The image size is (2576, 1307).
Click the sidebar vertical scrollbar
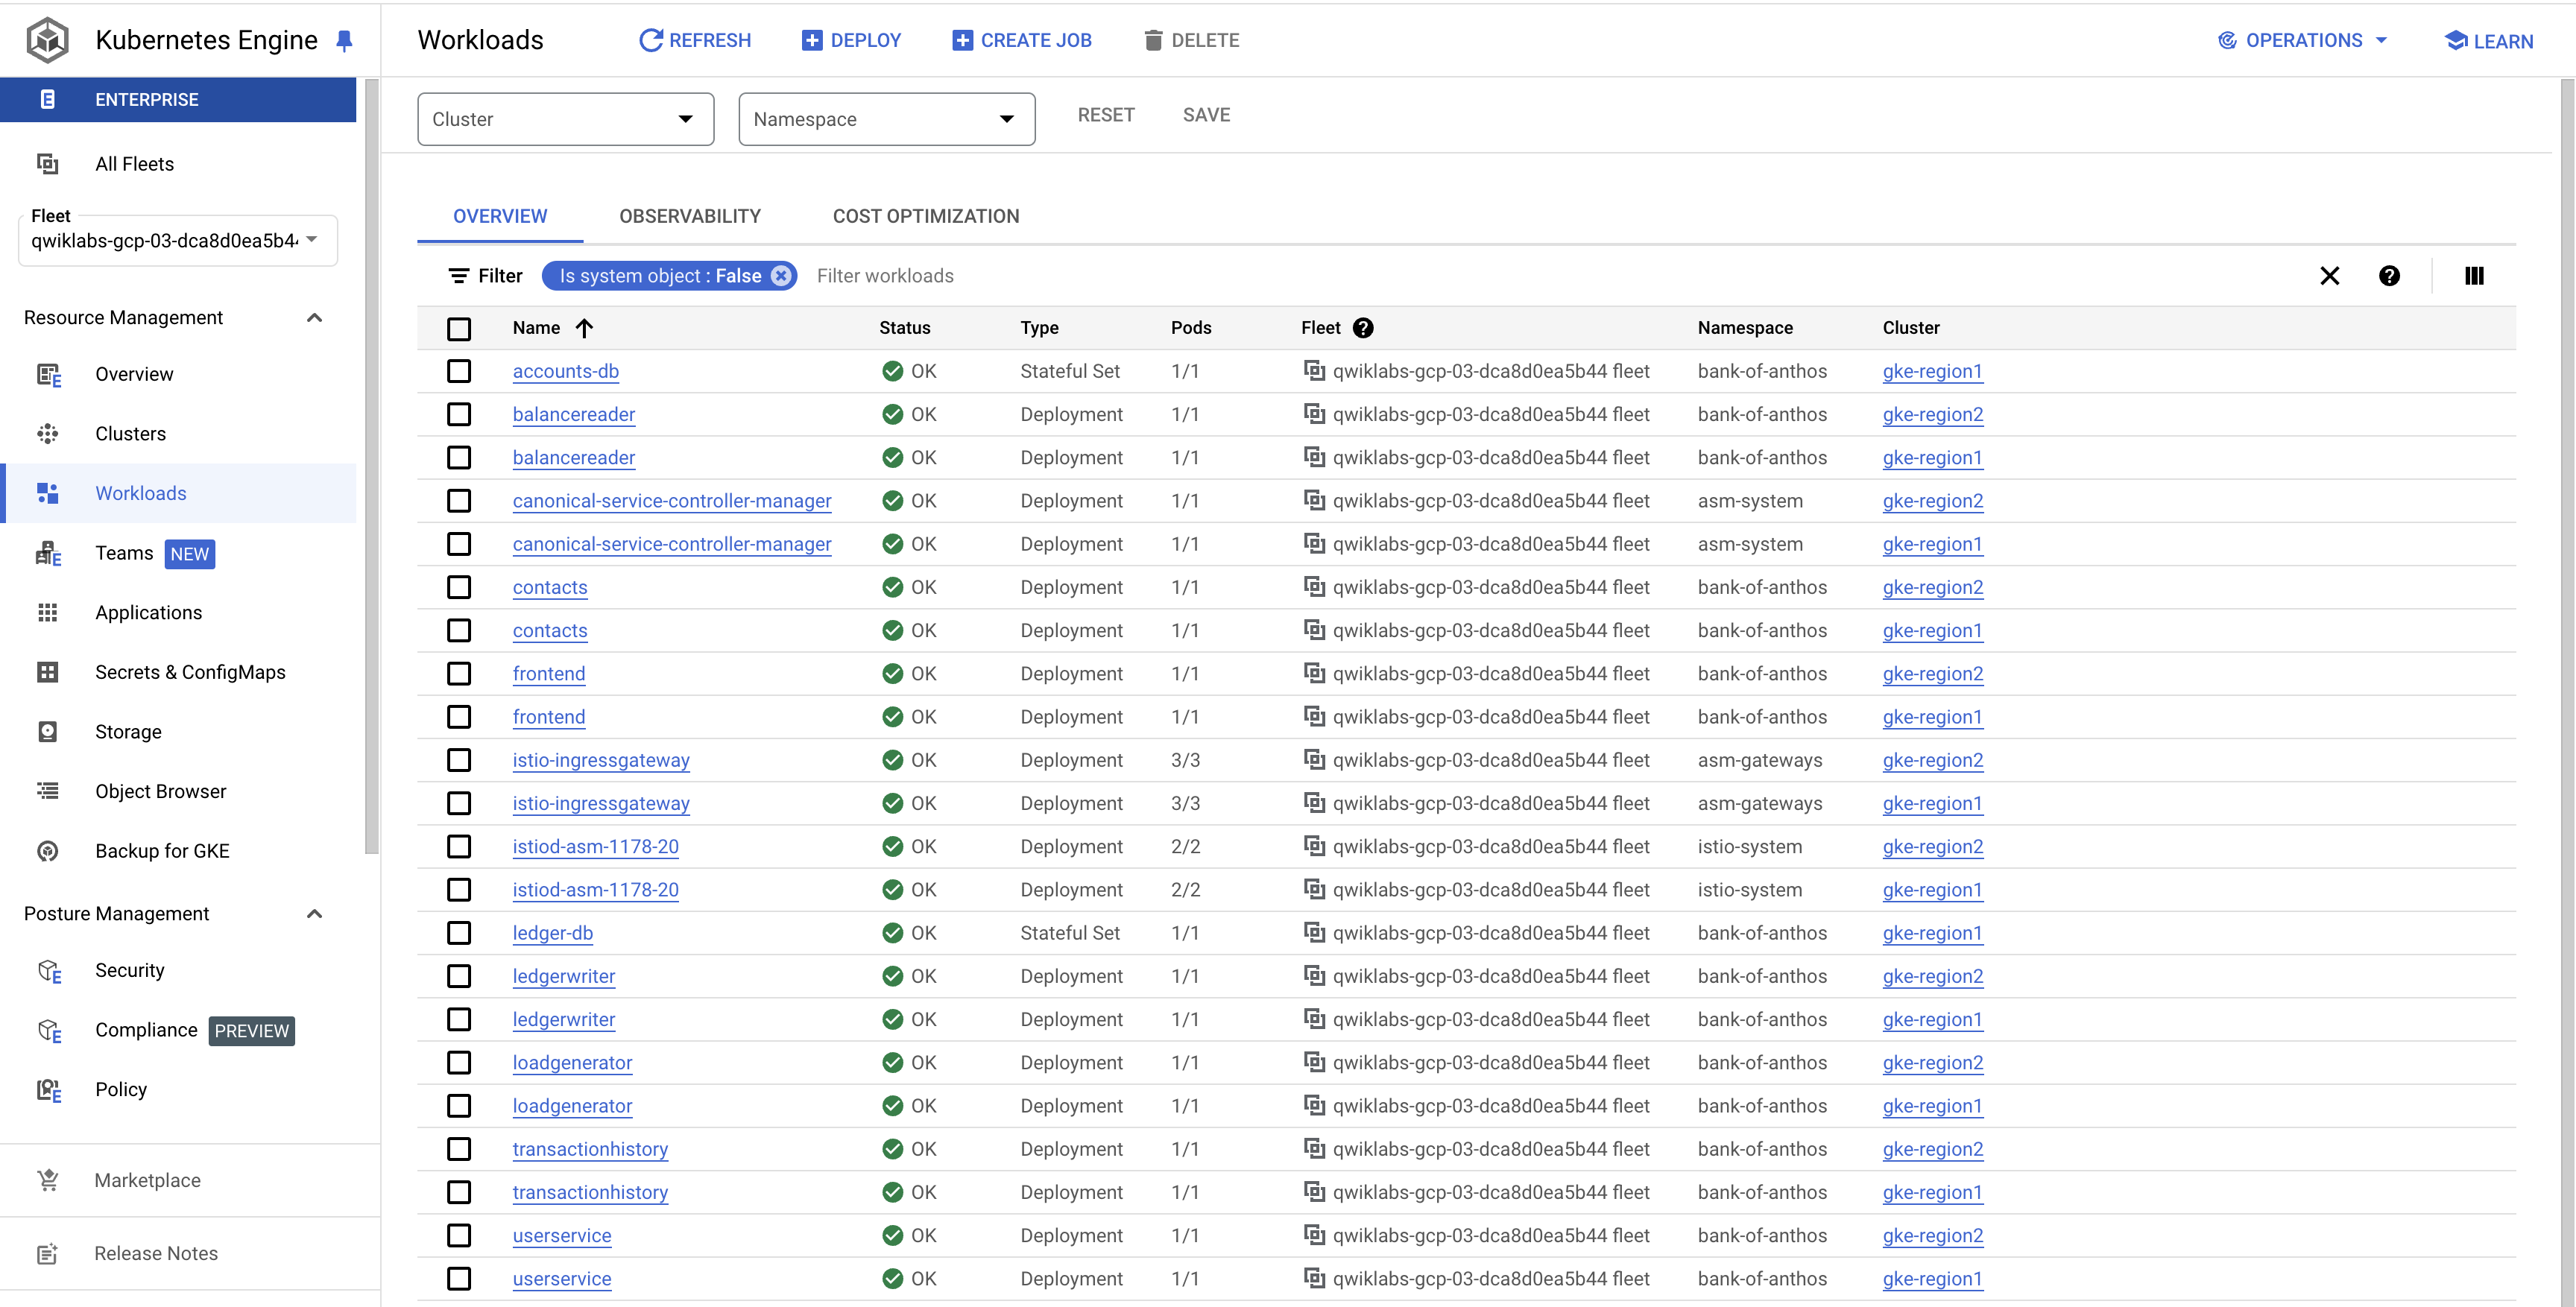pos(372,466)
